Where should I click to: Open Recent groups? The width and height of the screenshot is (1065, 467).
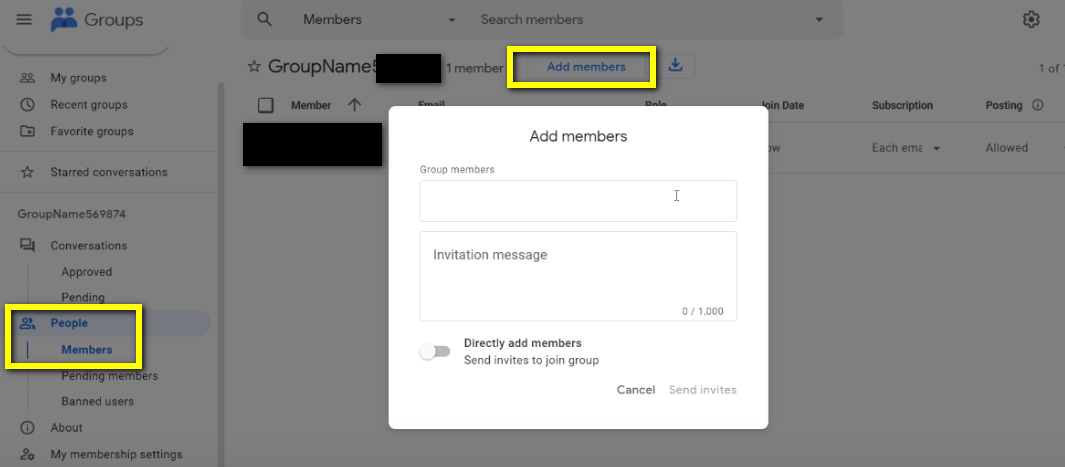click(x=89, y=105)
